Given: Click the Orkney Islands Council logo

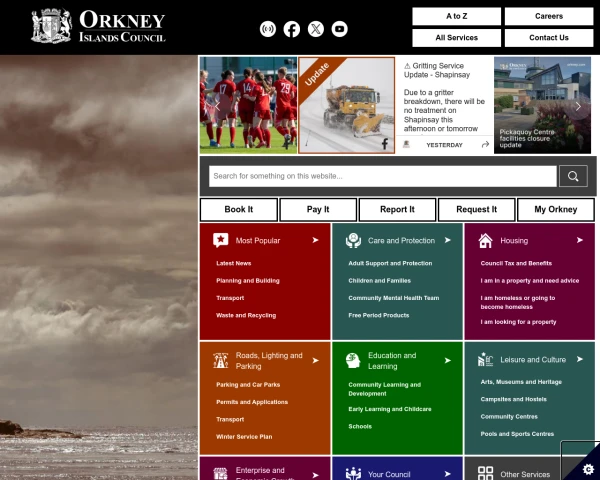Looking at the screenshot, I should click(x=98, y=26).
